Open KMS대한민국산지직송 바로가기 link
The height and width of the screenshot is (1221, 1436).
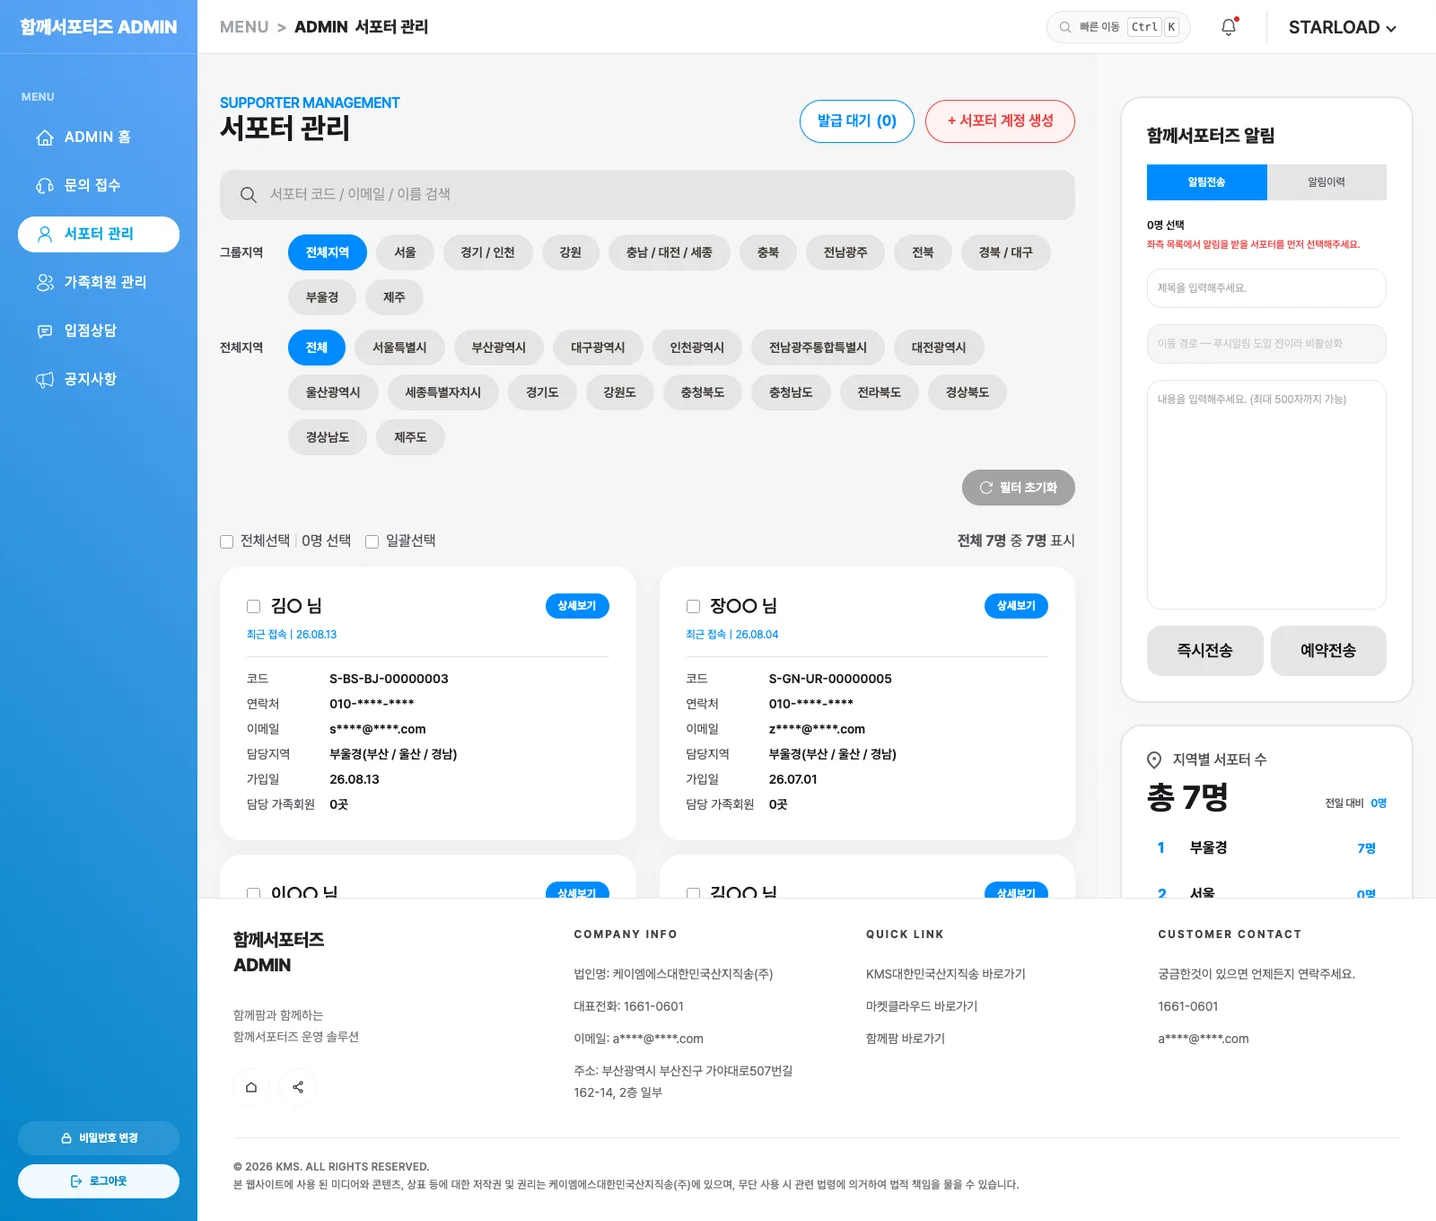tap(946, 974)
